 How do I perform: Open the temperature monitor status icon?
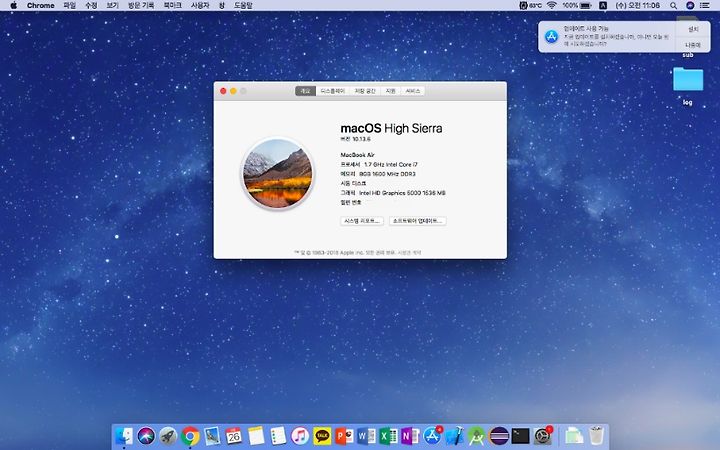(x=530, y=6)
